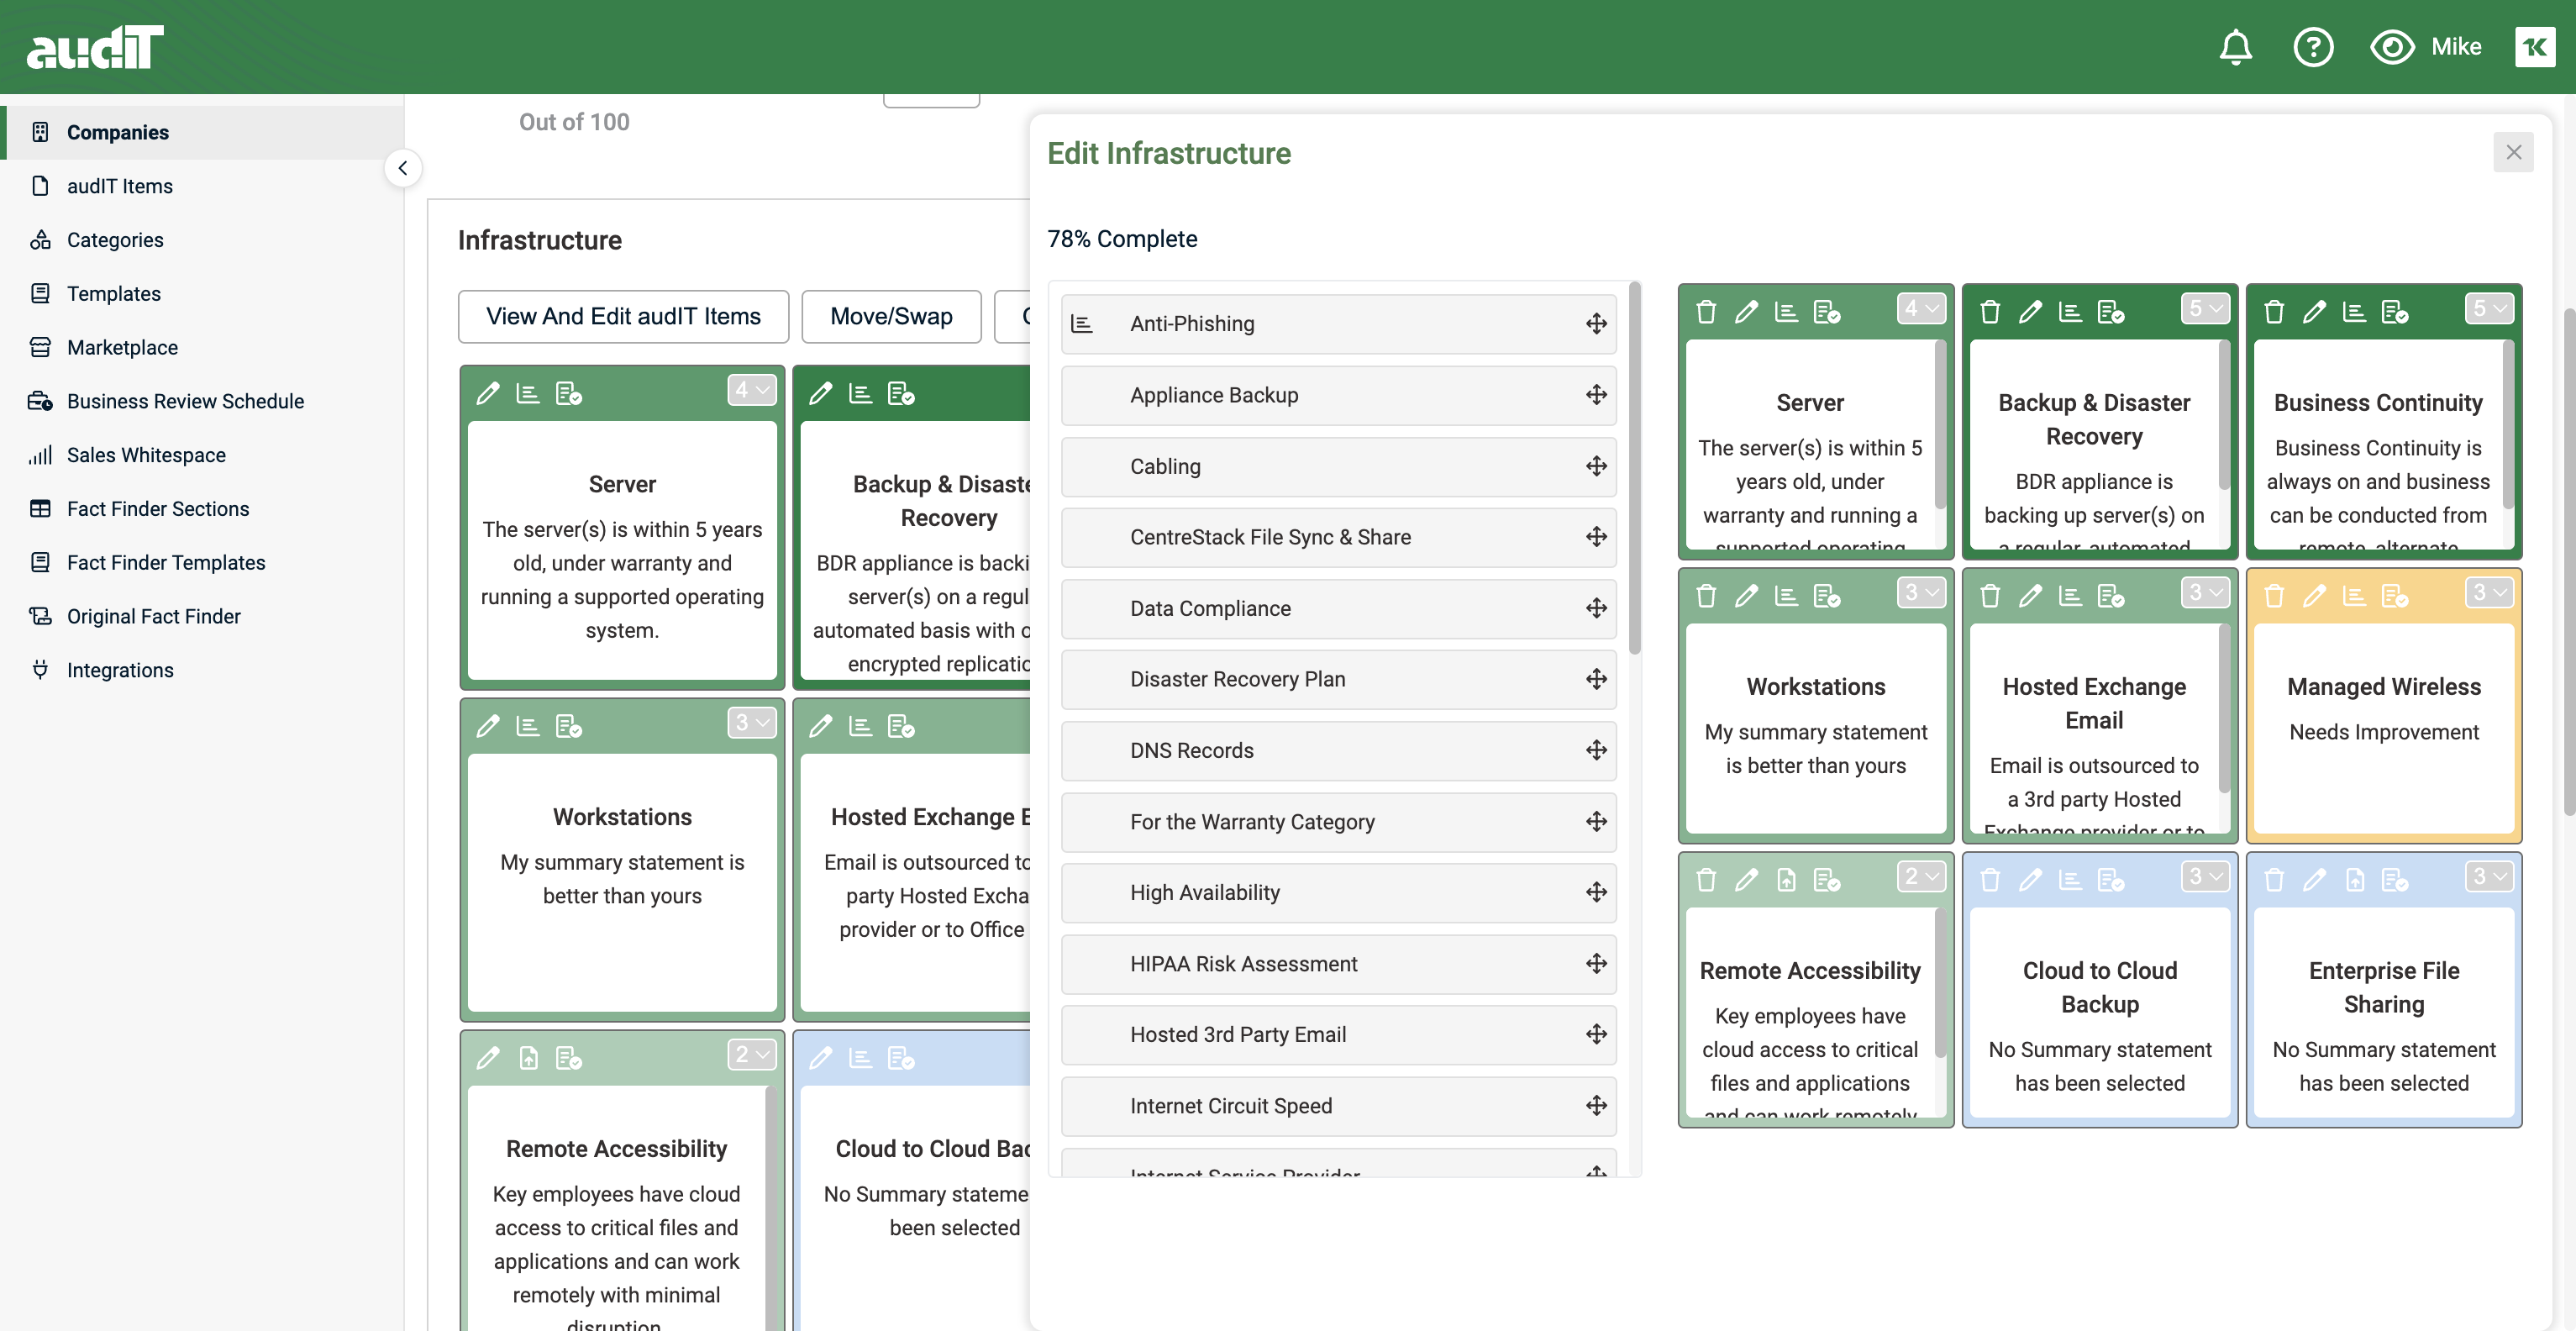Click chart icon next to Anti-Phishing
This screenshot has width=2576, height=1331.
click(x=1082, y=323)
